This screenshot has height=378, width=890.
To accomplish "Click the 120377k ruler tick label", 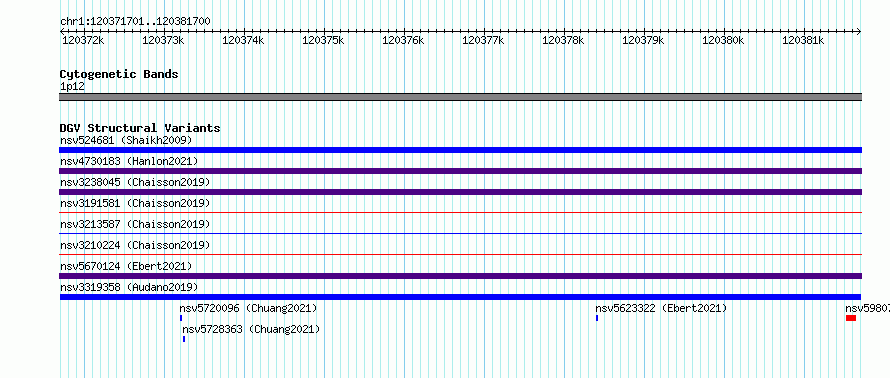I will click(484, 40).
